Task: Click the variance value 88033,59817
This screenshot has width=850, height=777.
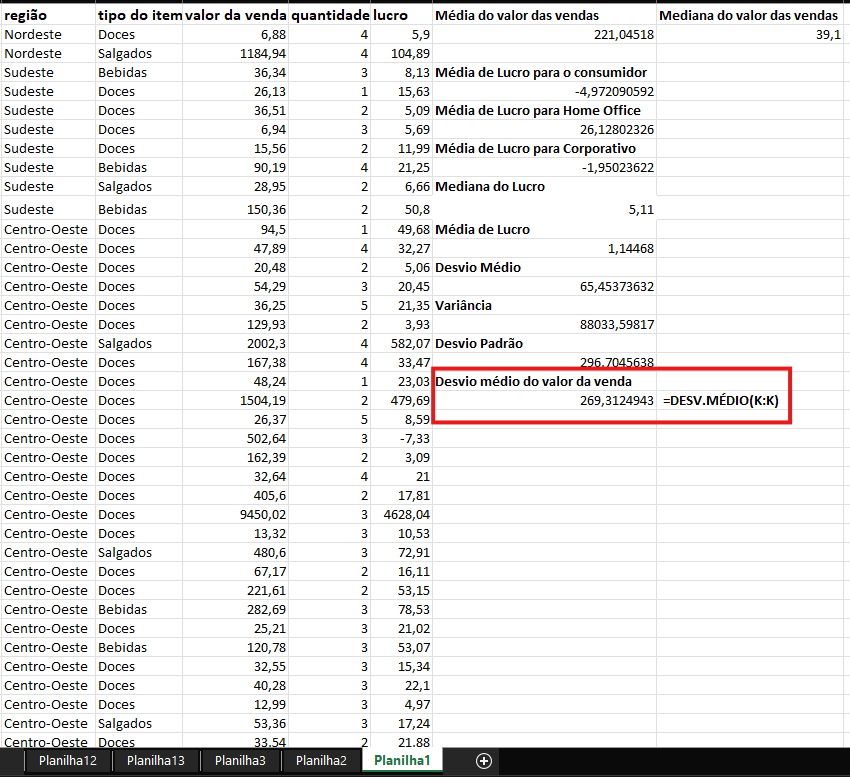Action: tap(544, 324)
